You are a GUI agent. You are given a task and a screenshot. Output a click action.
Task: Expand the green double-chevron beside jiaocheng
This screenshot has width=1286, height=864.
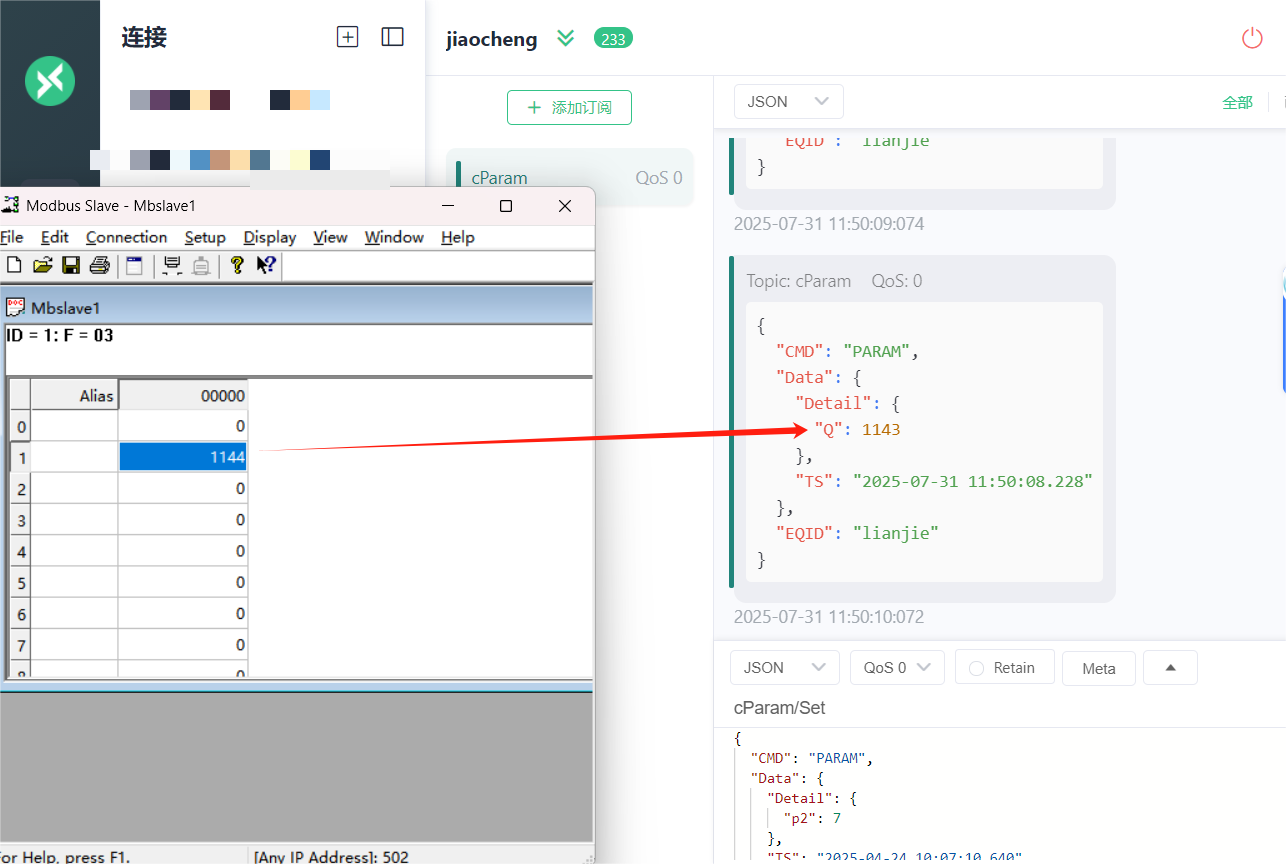[566, 38]
